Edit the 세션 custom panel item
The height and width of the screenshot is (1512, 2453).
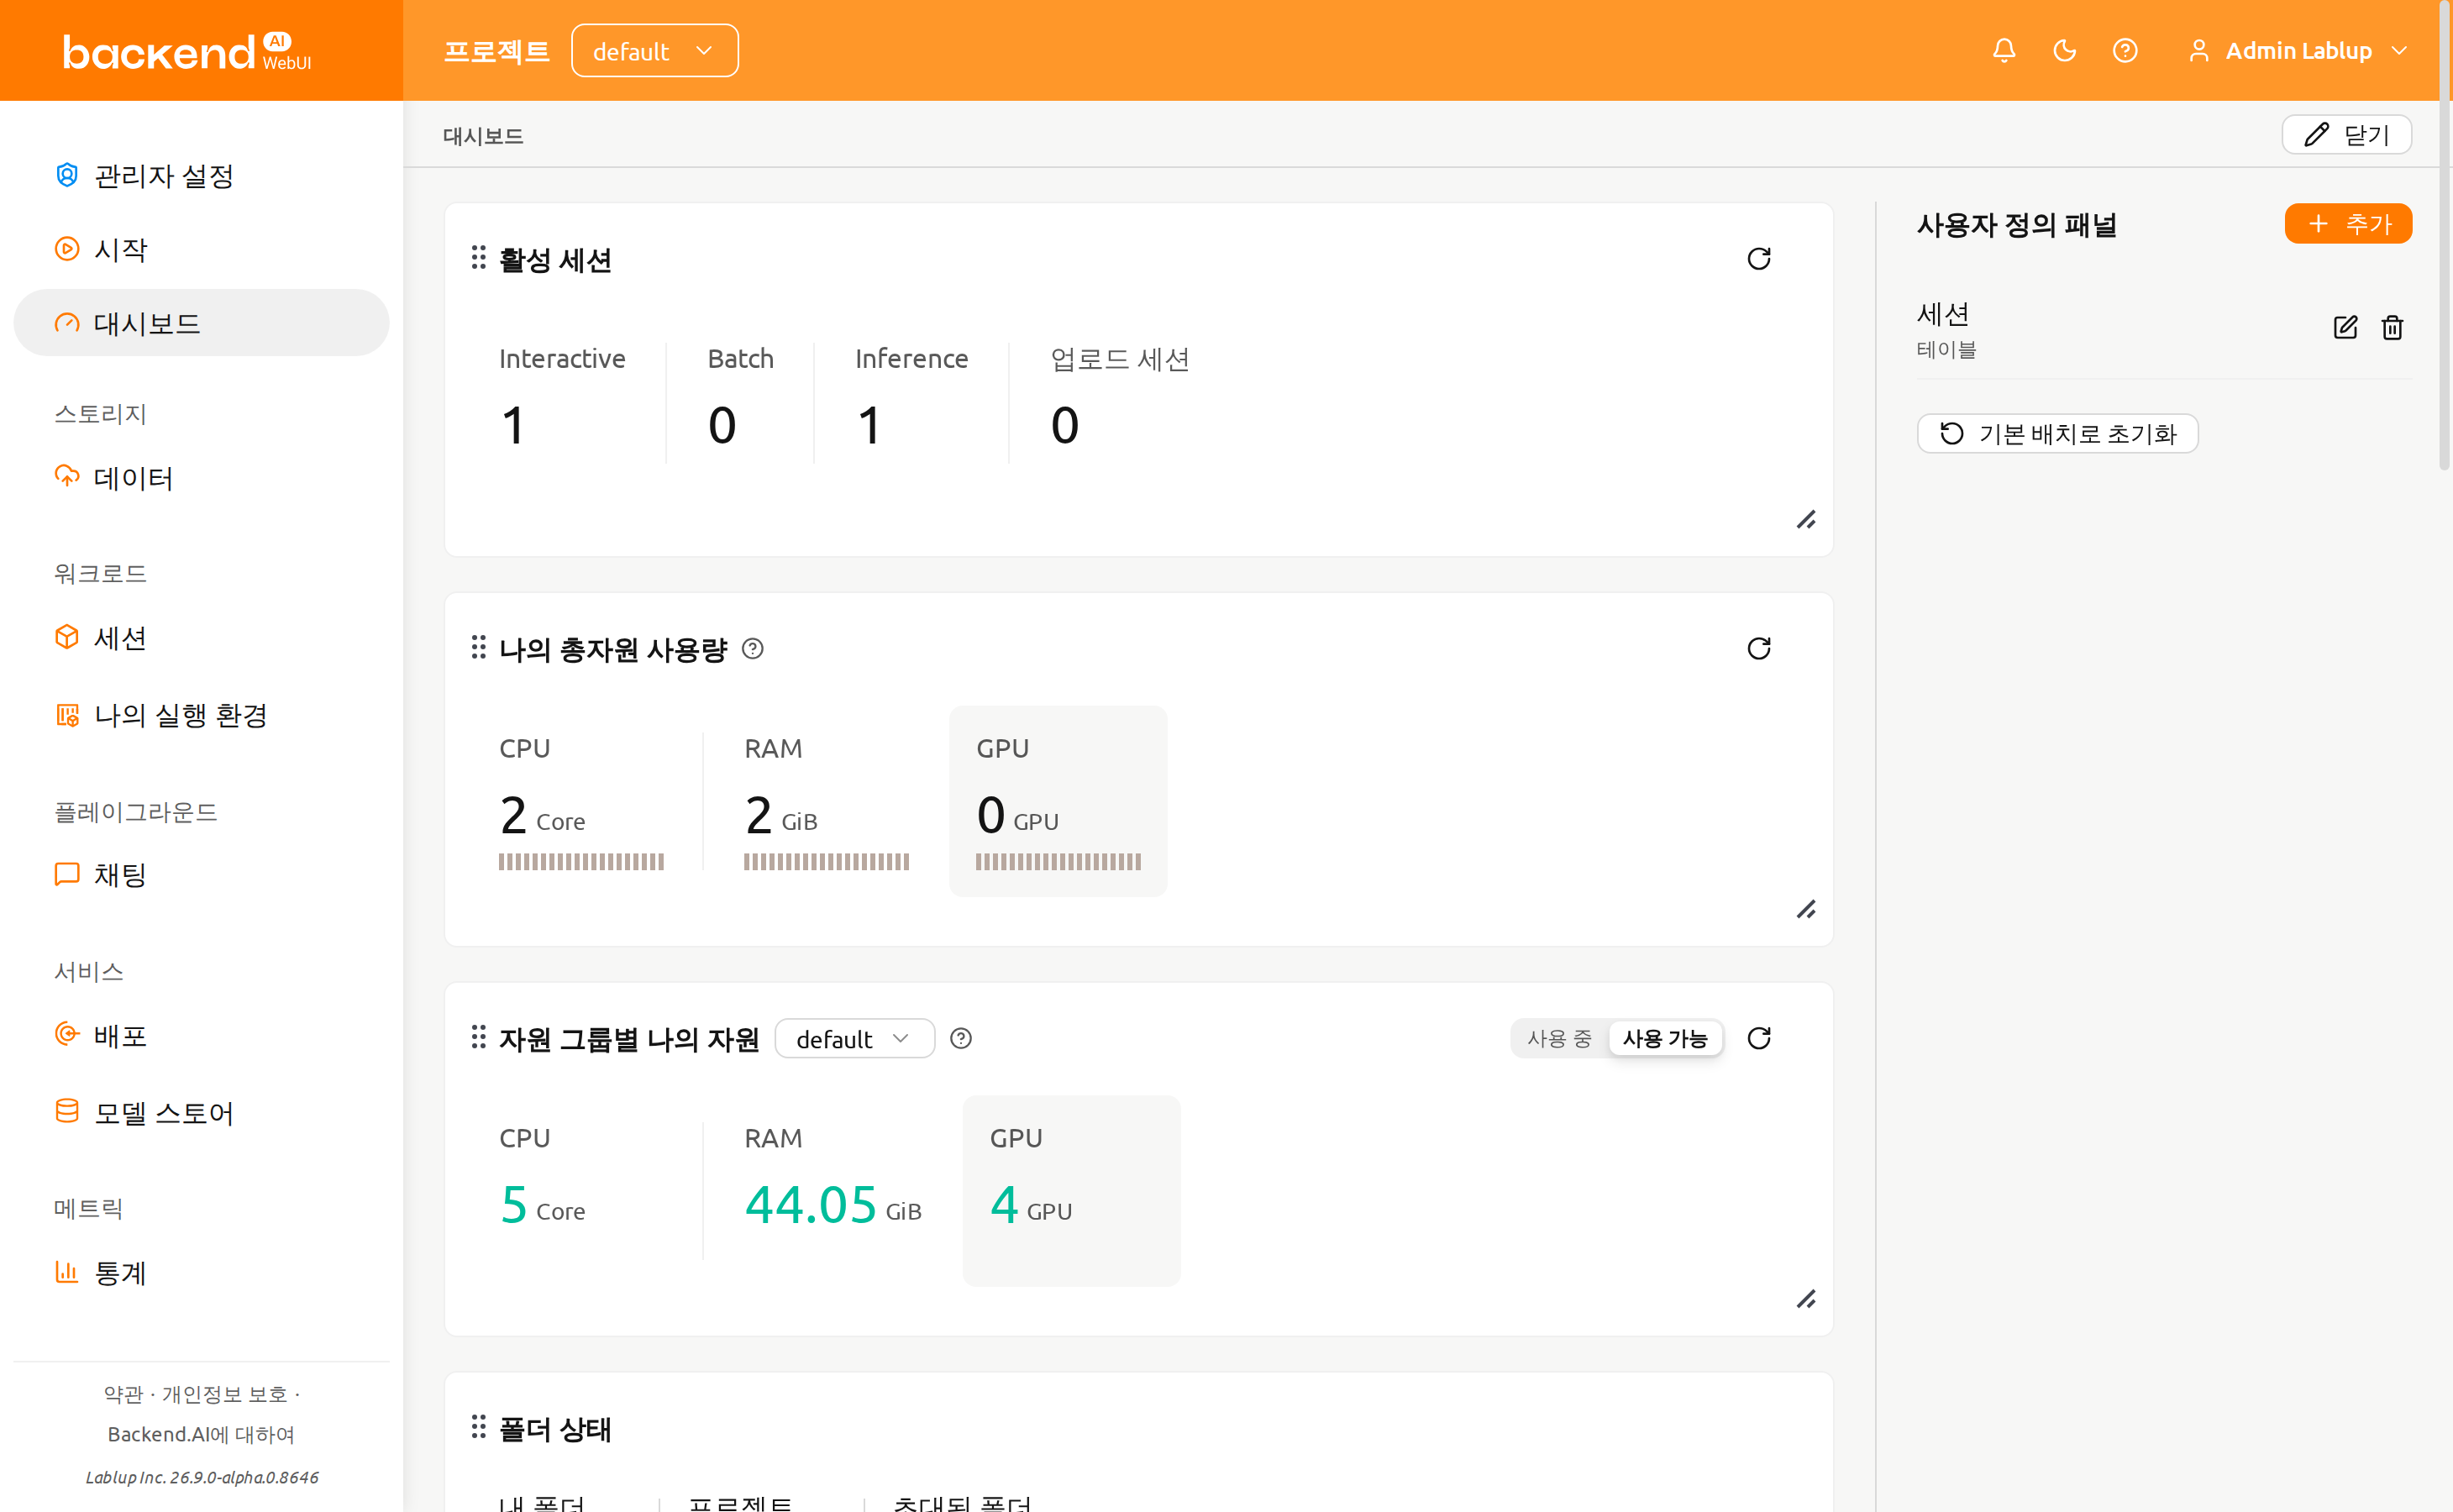coord(2345,328)
